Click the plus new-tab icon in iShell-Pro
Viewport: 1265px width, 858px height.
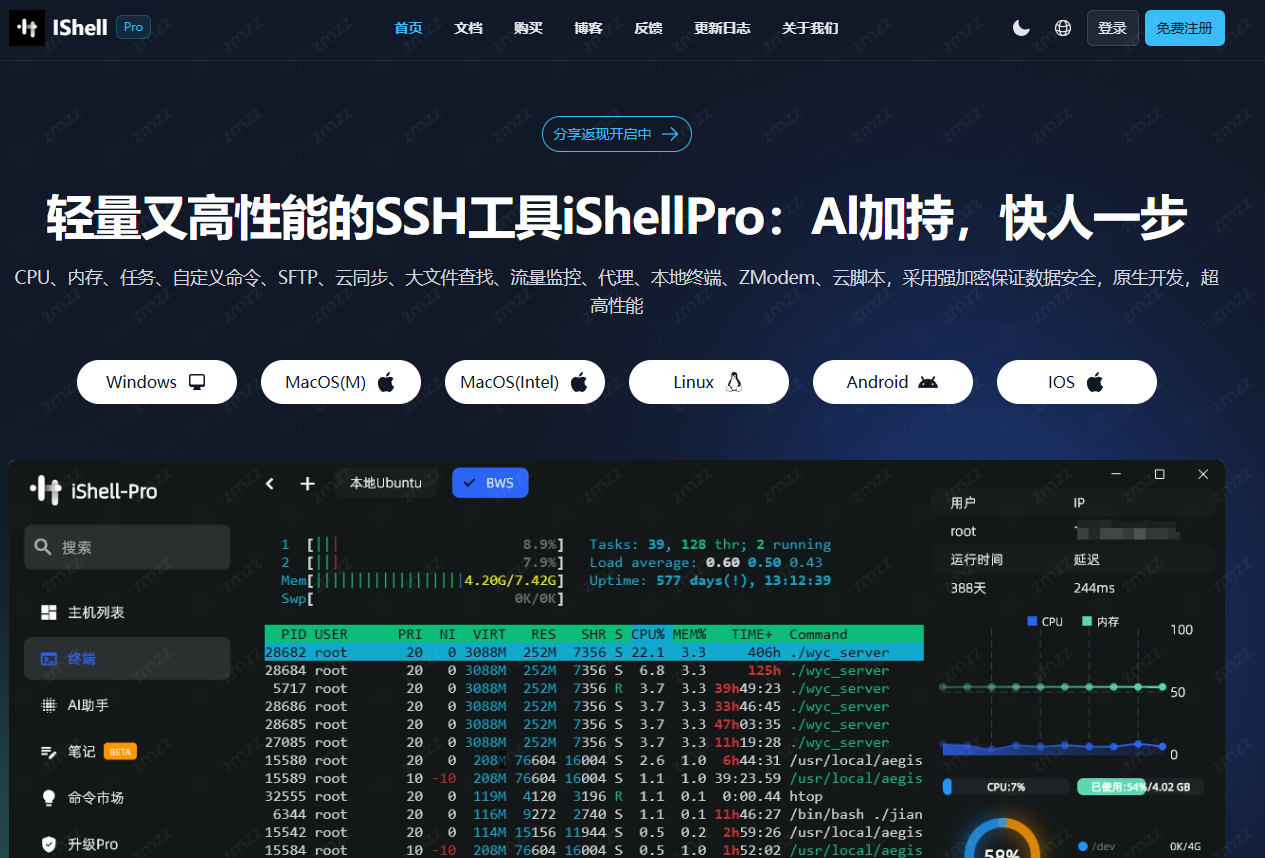[x=307, y=484]
